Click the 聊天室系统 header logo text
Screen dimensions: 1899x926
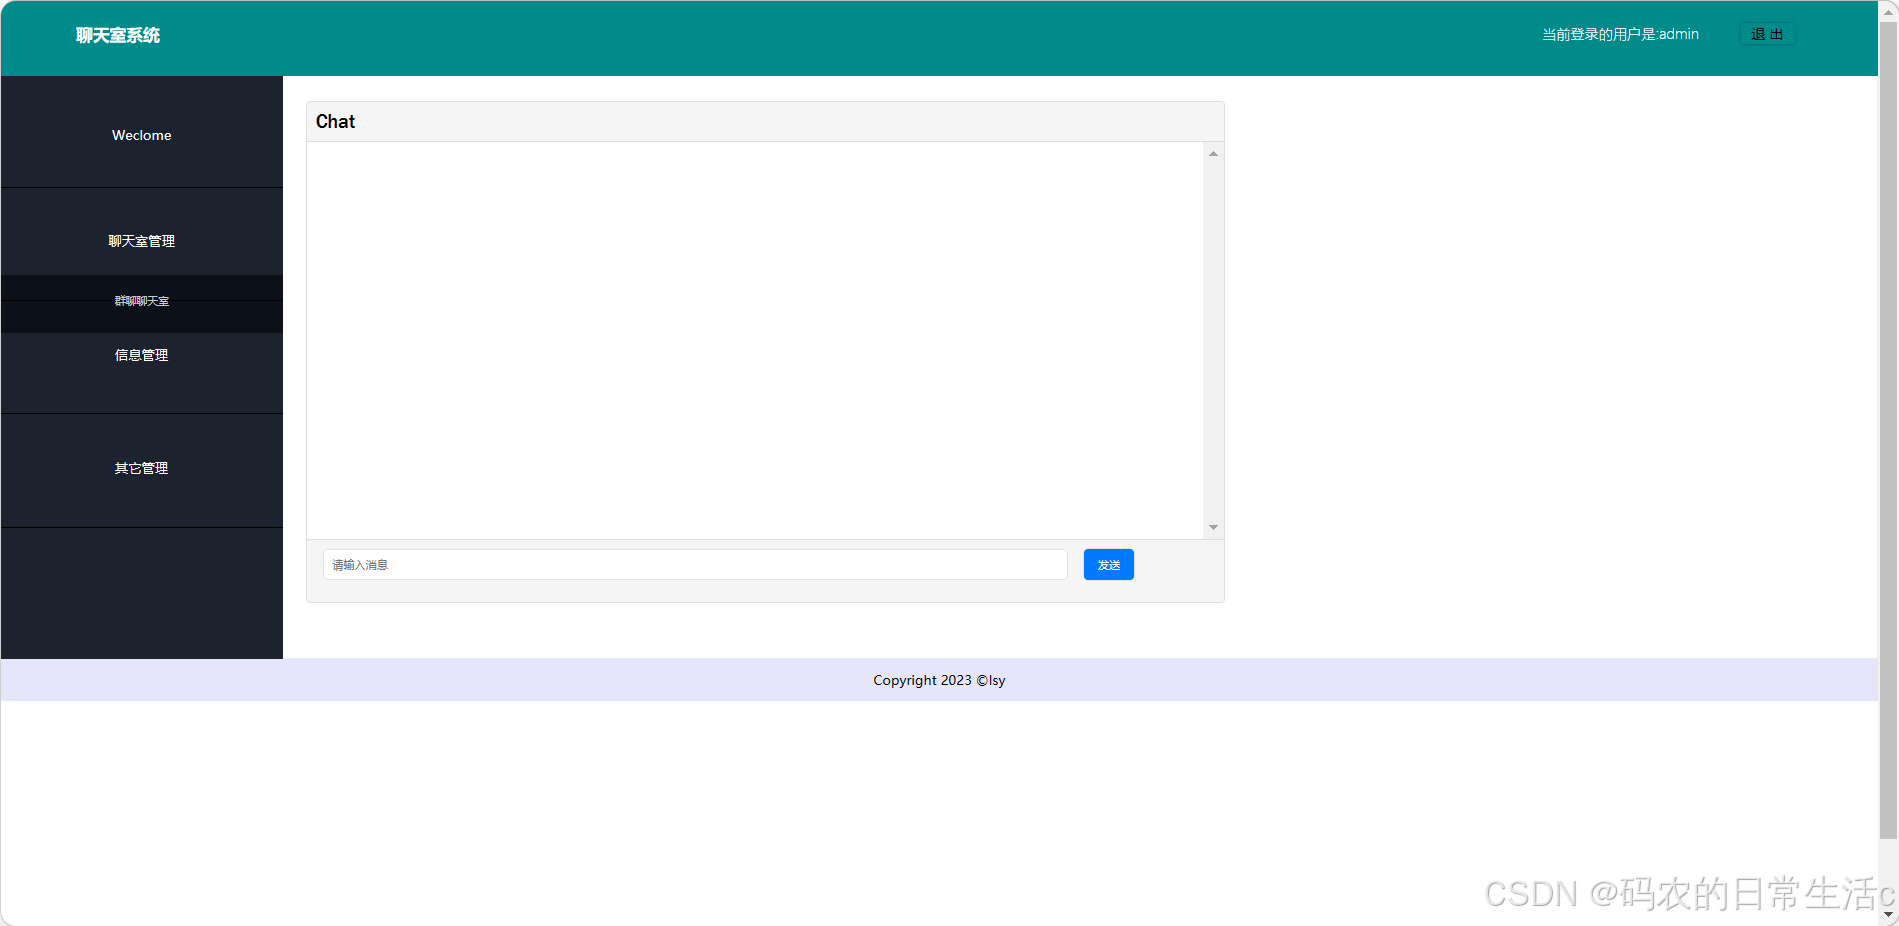pyautogui.click(x=116, y=35)
